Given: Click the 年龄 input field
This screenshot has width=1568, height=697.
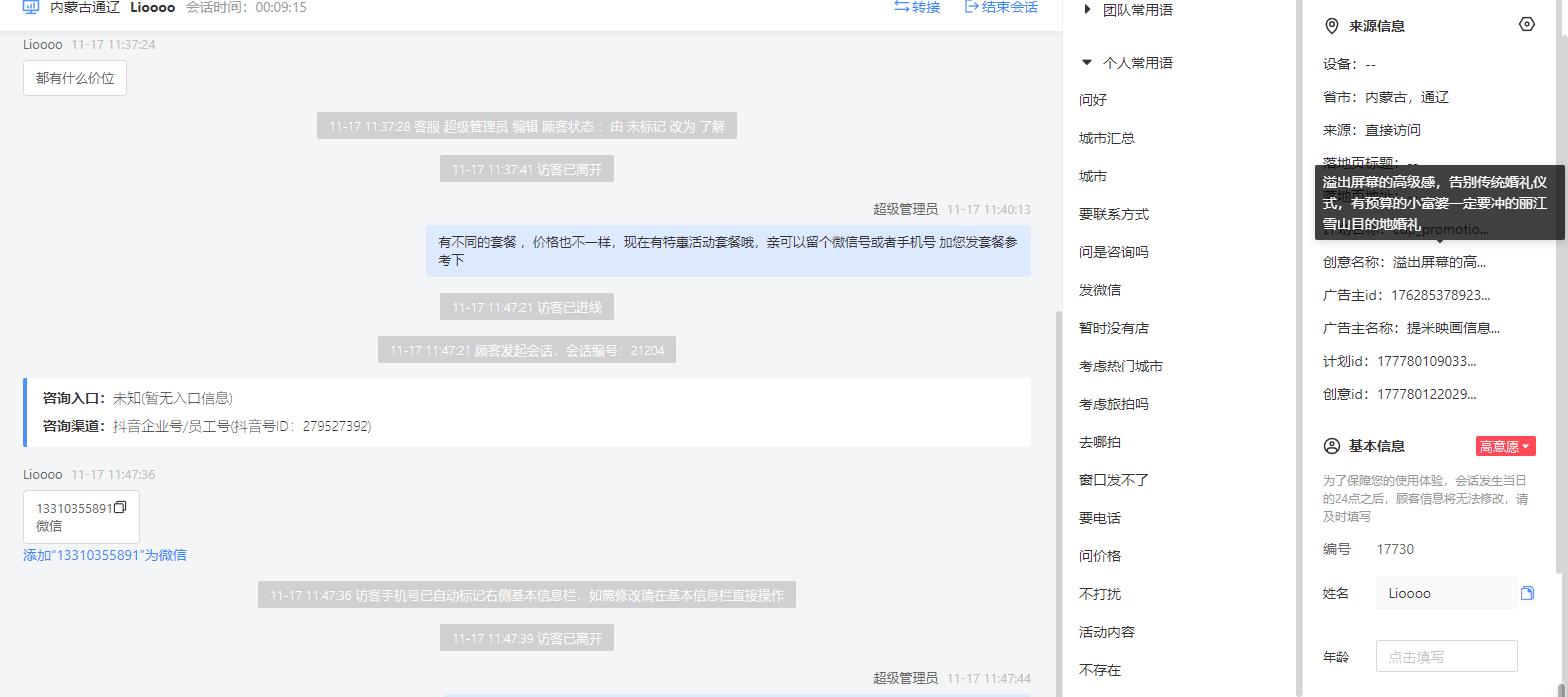Looking at the screenshot, I should tap(1447, 656).
